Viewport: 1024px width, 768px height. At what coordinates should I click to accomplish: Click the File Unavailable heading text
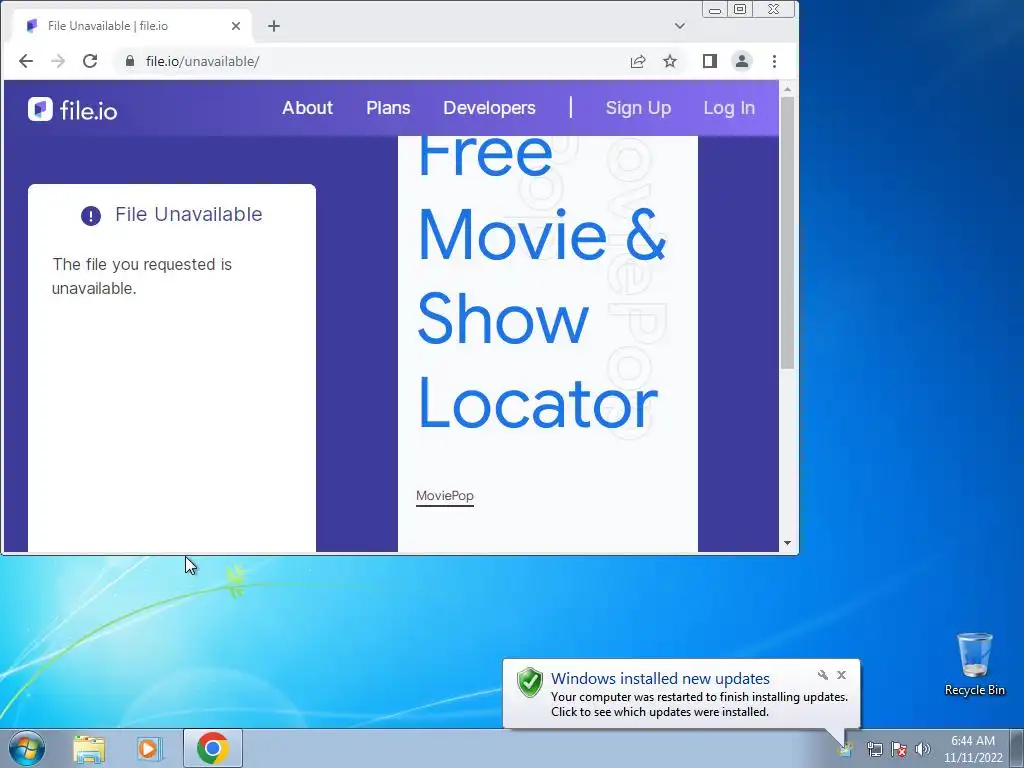click(x=189, y=214)
